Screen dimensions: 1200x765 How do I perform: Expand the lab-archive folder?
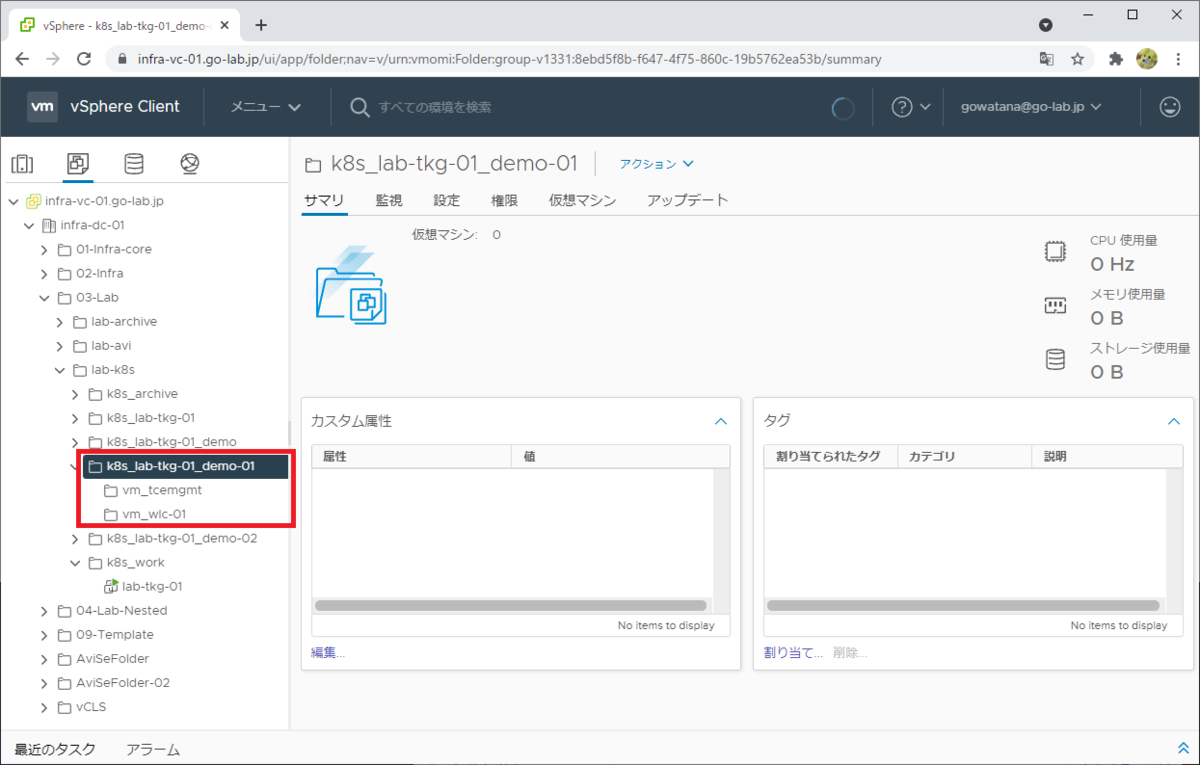(x=59, y=321)
